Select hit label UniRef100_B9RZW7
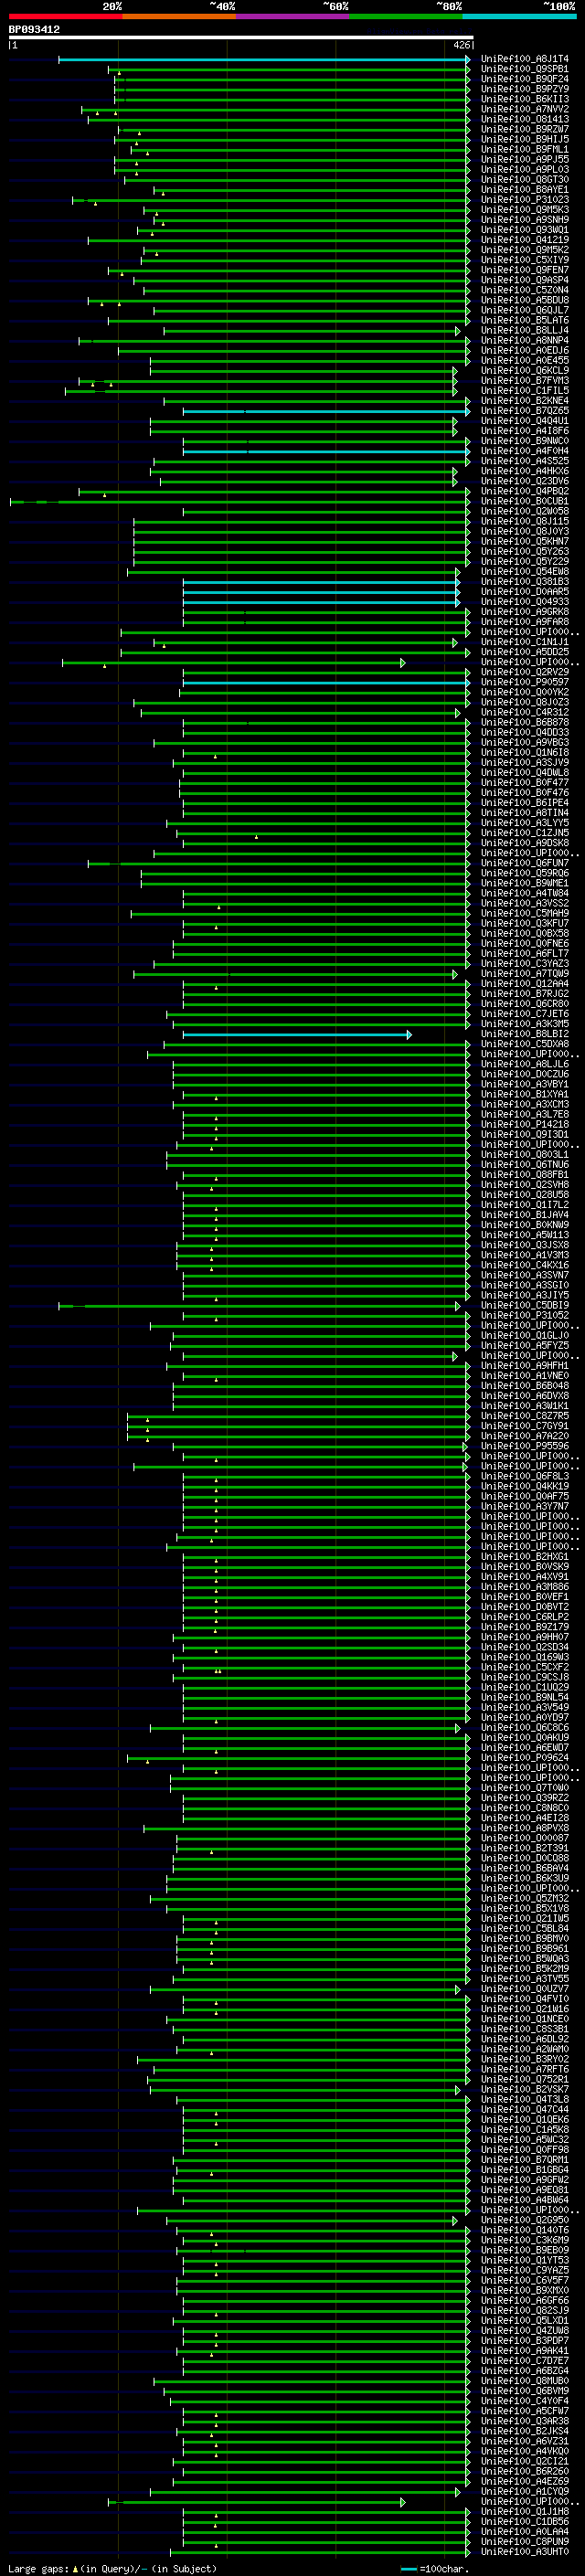This screenshot has height=2576, width=585. tap(524, 129)
